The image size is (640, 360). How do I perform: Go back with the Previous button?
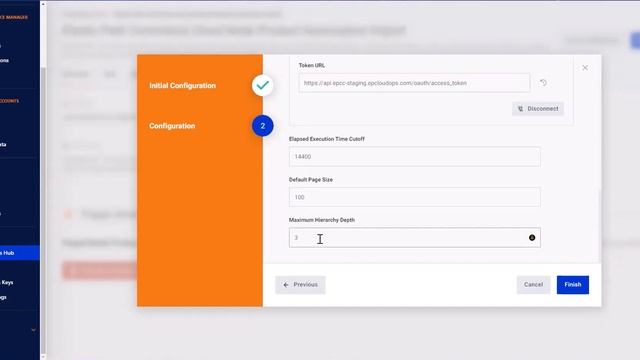coord(300,284)
